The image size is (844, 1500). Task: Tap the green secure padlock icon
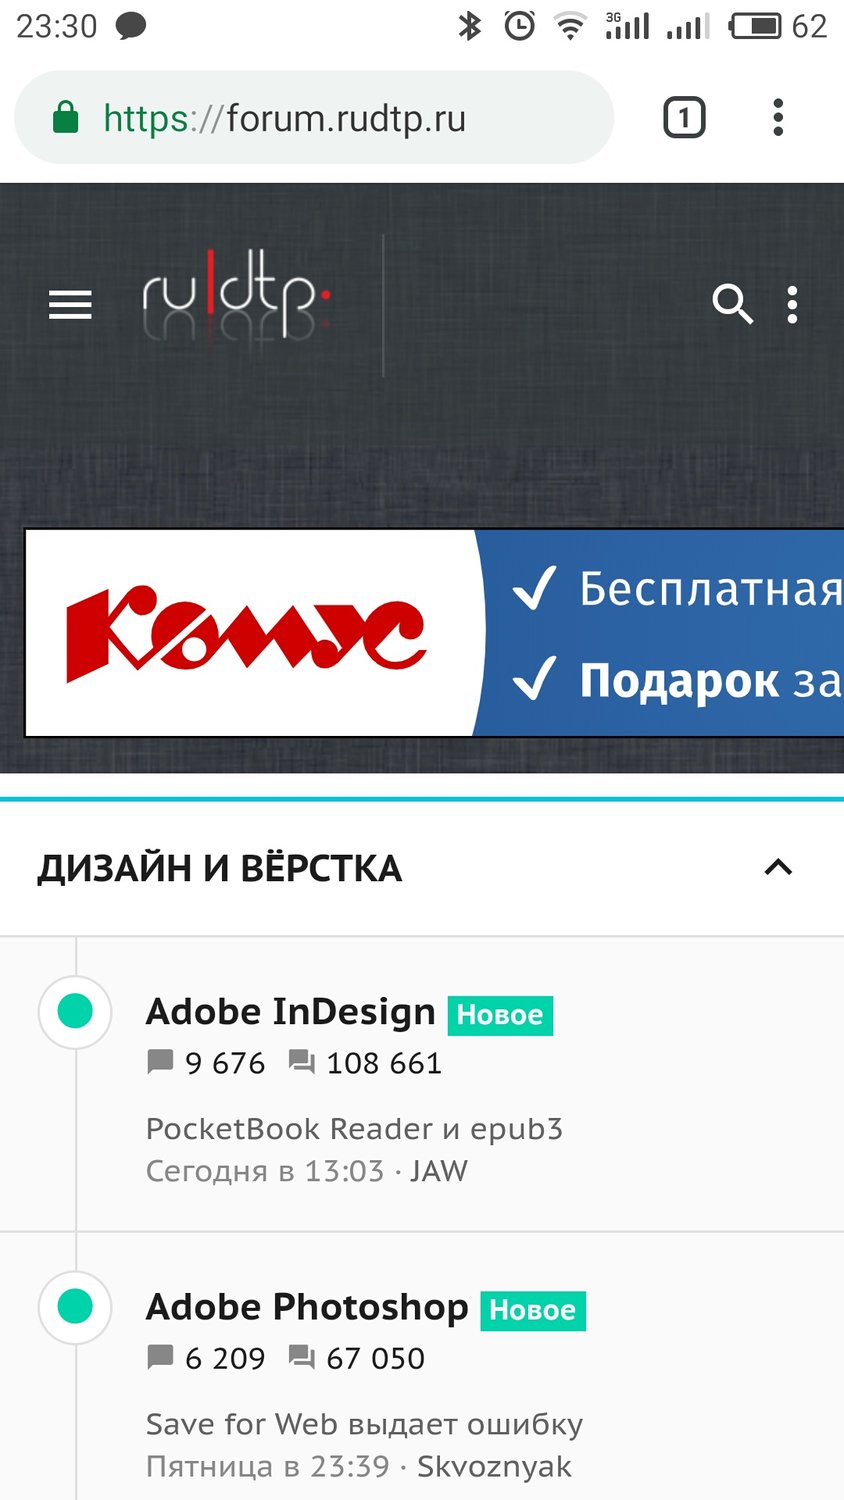[x=65, y=117]
